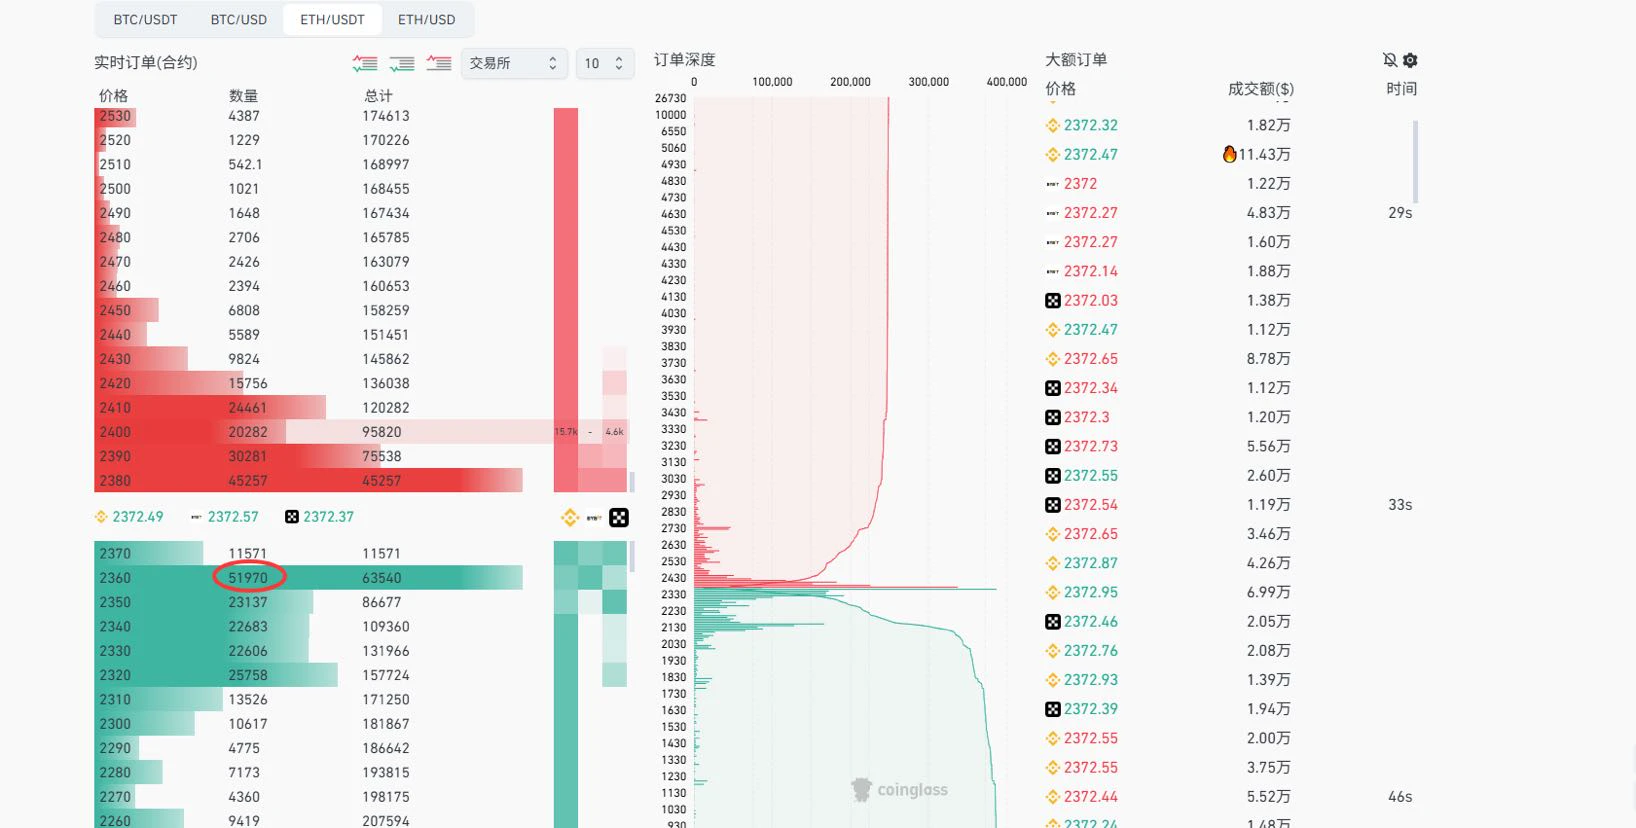This screenshot has width=1636, height=828.
Task: Click the OKX heatmap column header icon
Action: pyautogui.click(x=619, y=517)
